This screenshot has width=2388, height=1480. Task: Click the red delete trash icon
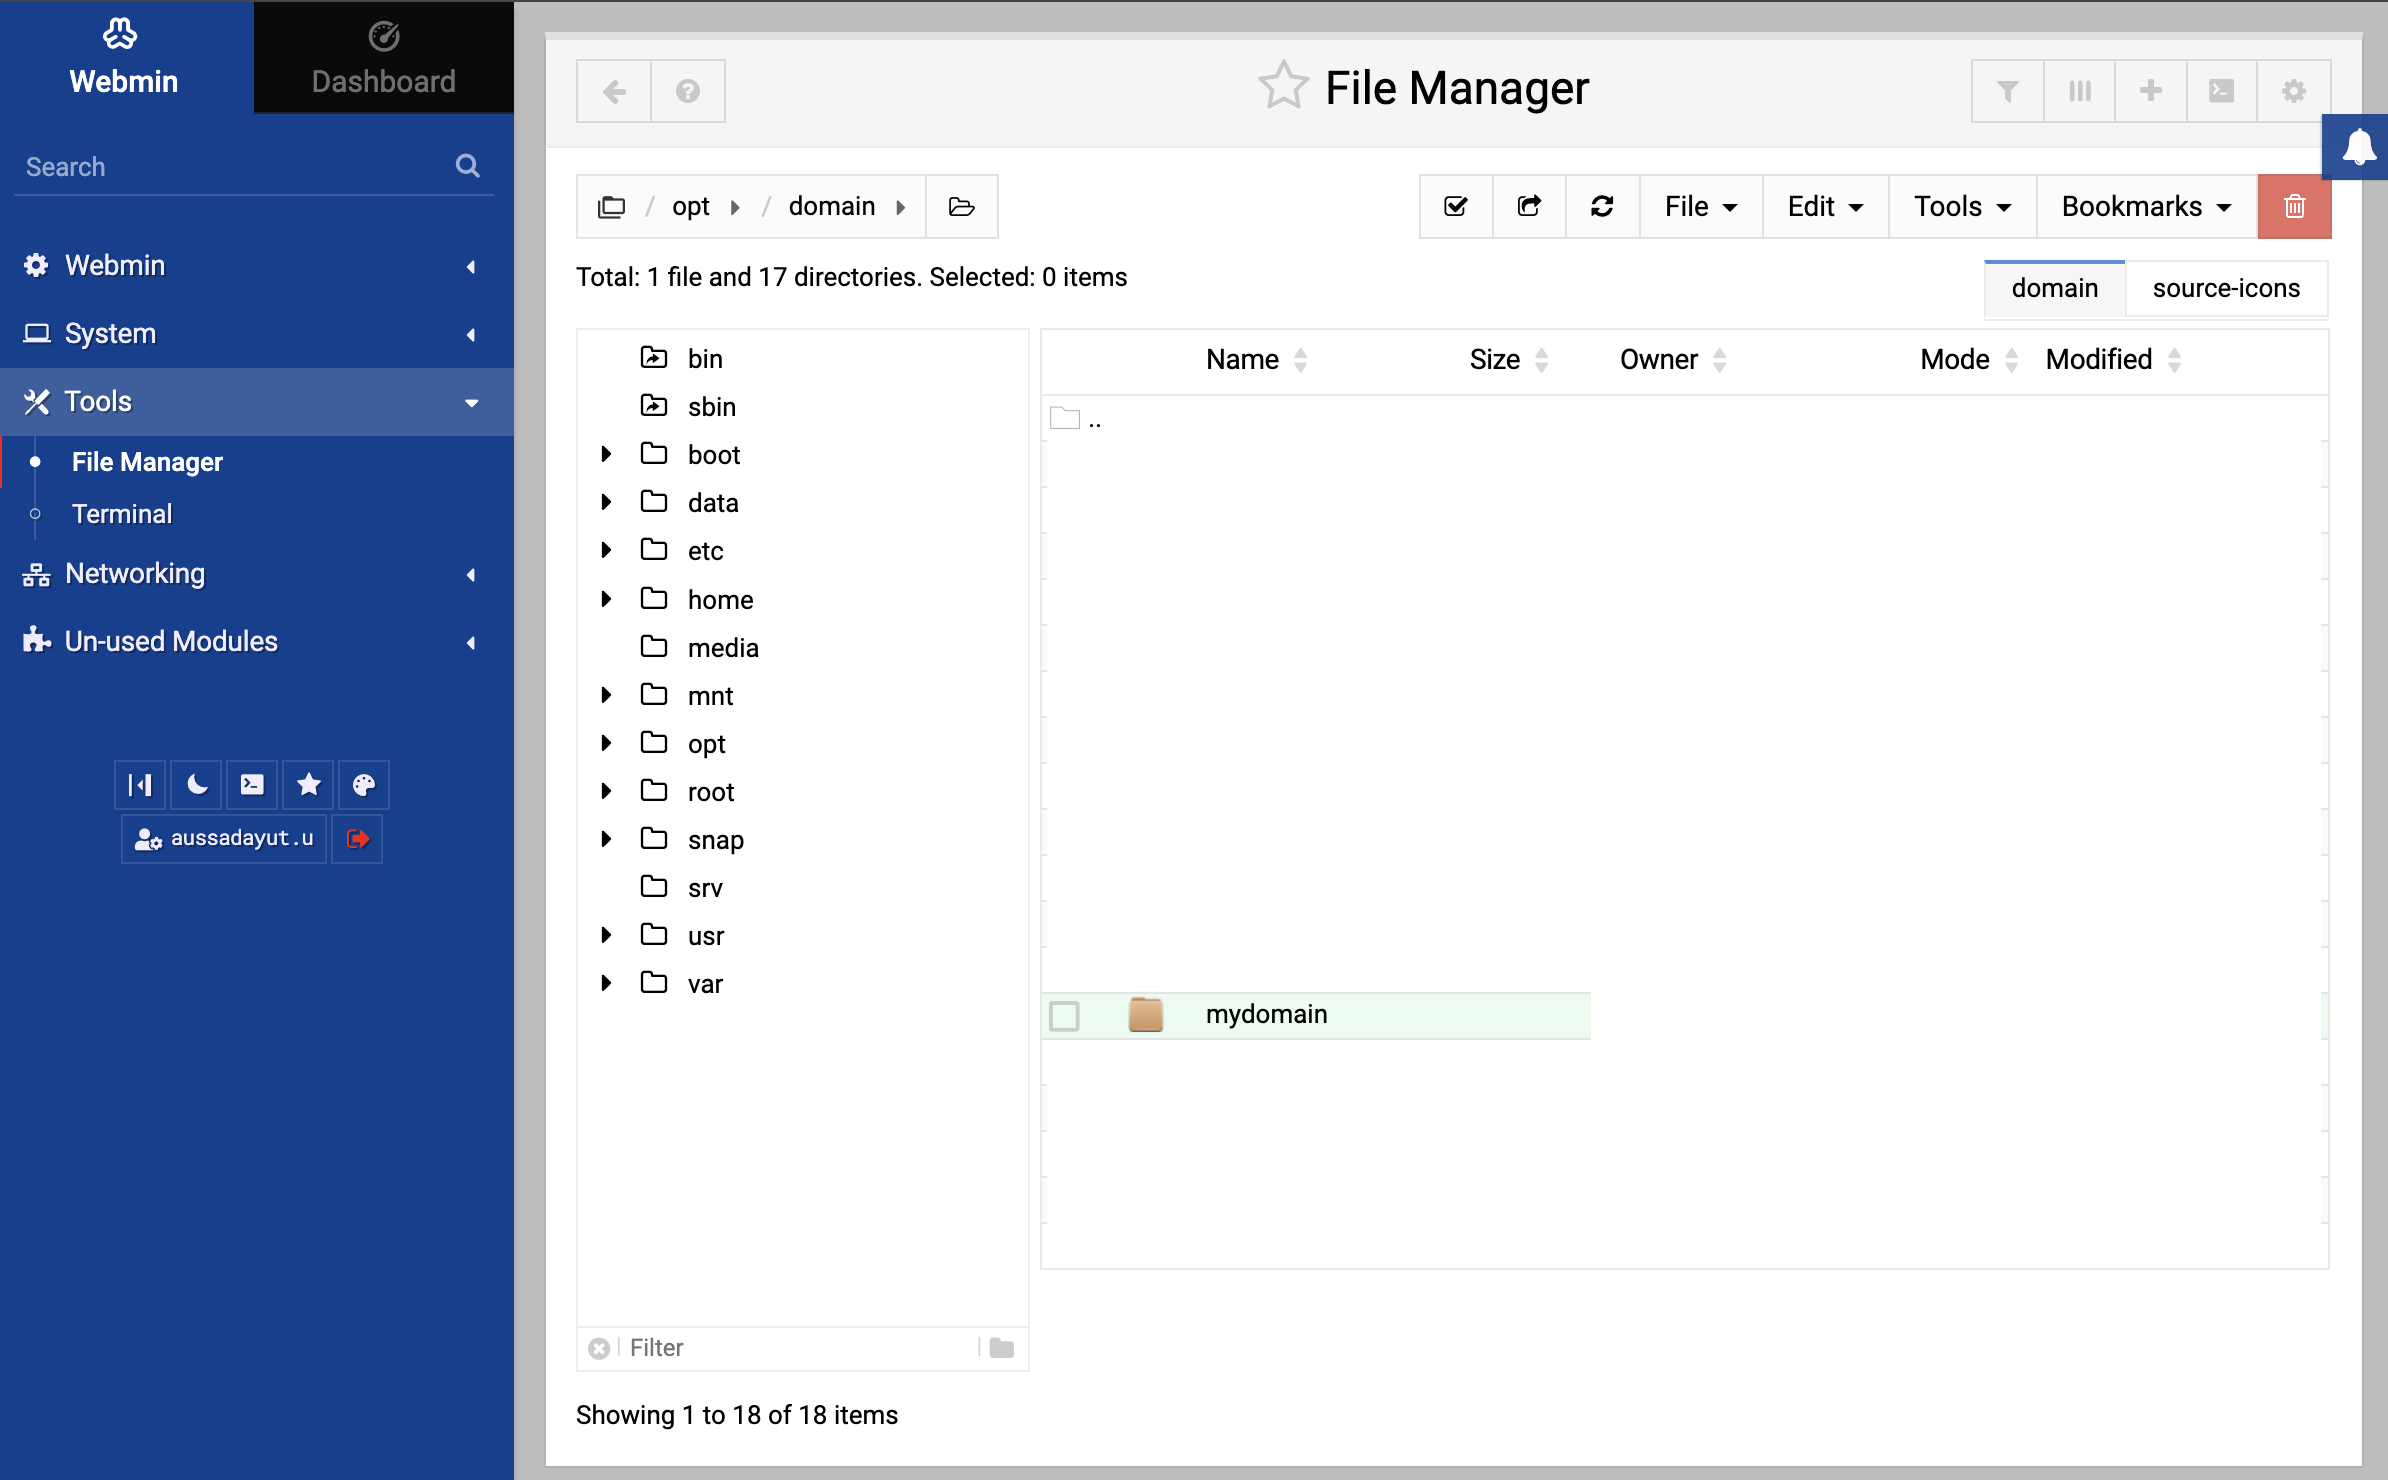pyautogui.click(x=2294, y=207)
